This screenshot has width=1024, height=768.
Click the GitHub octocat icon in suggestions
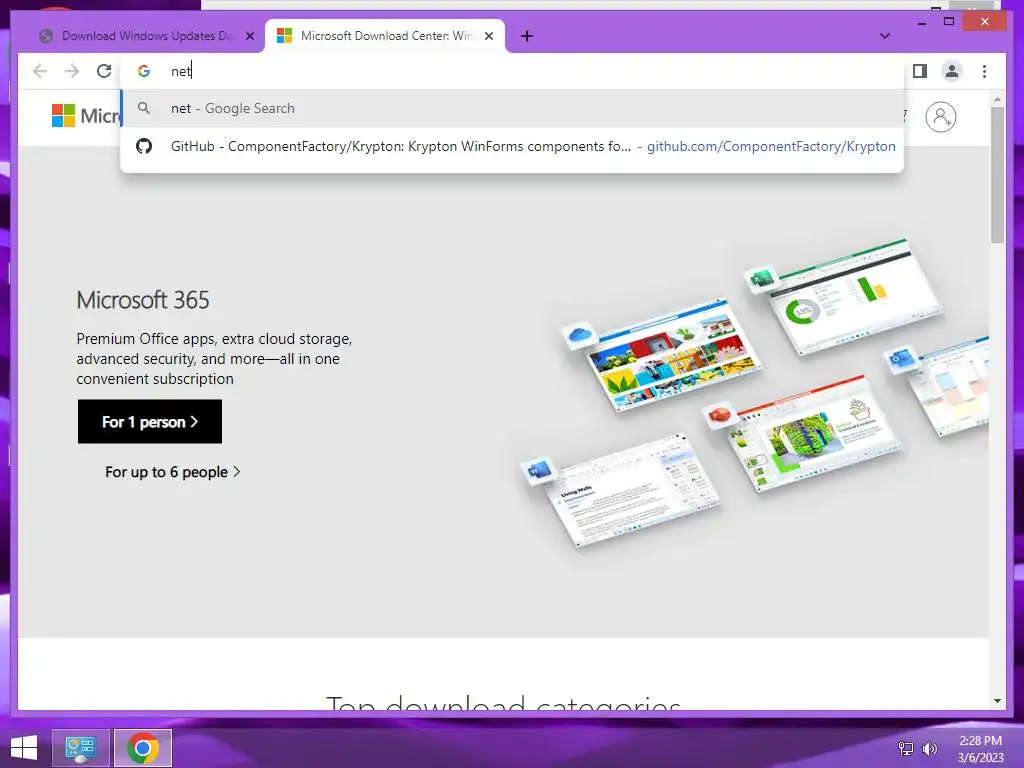(144, 146)
